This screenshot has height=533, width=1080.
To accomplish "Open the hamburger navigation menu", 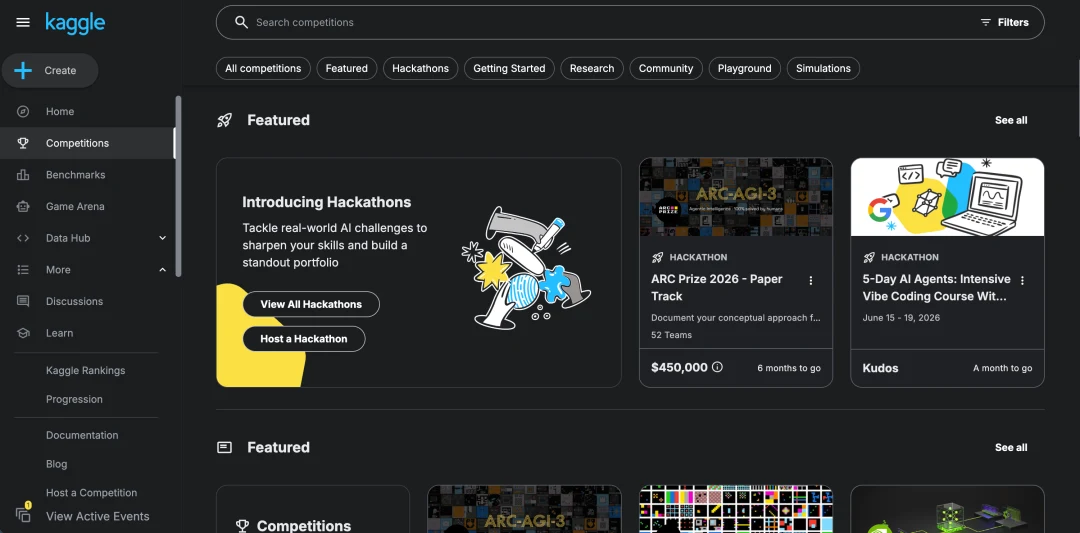I will (x=23, y=23).
